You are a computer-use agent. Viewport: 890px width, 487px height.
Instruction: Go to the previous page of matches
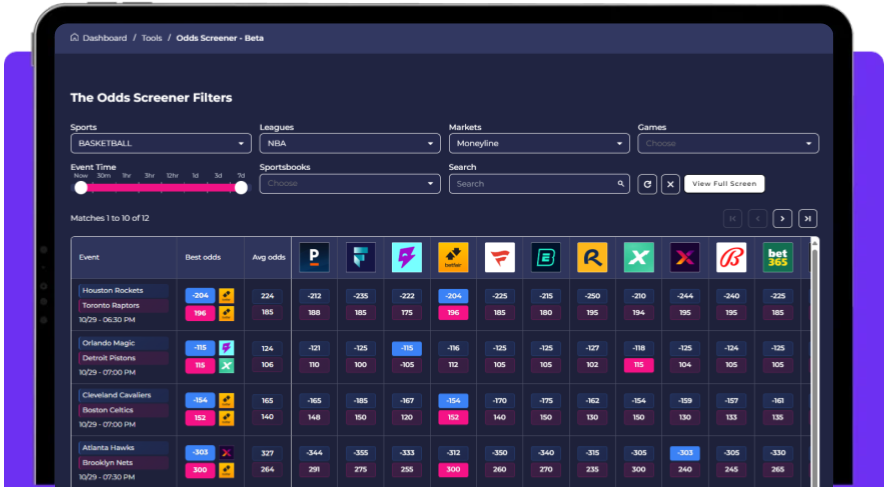click(758, 219)
